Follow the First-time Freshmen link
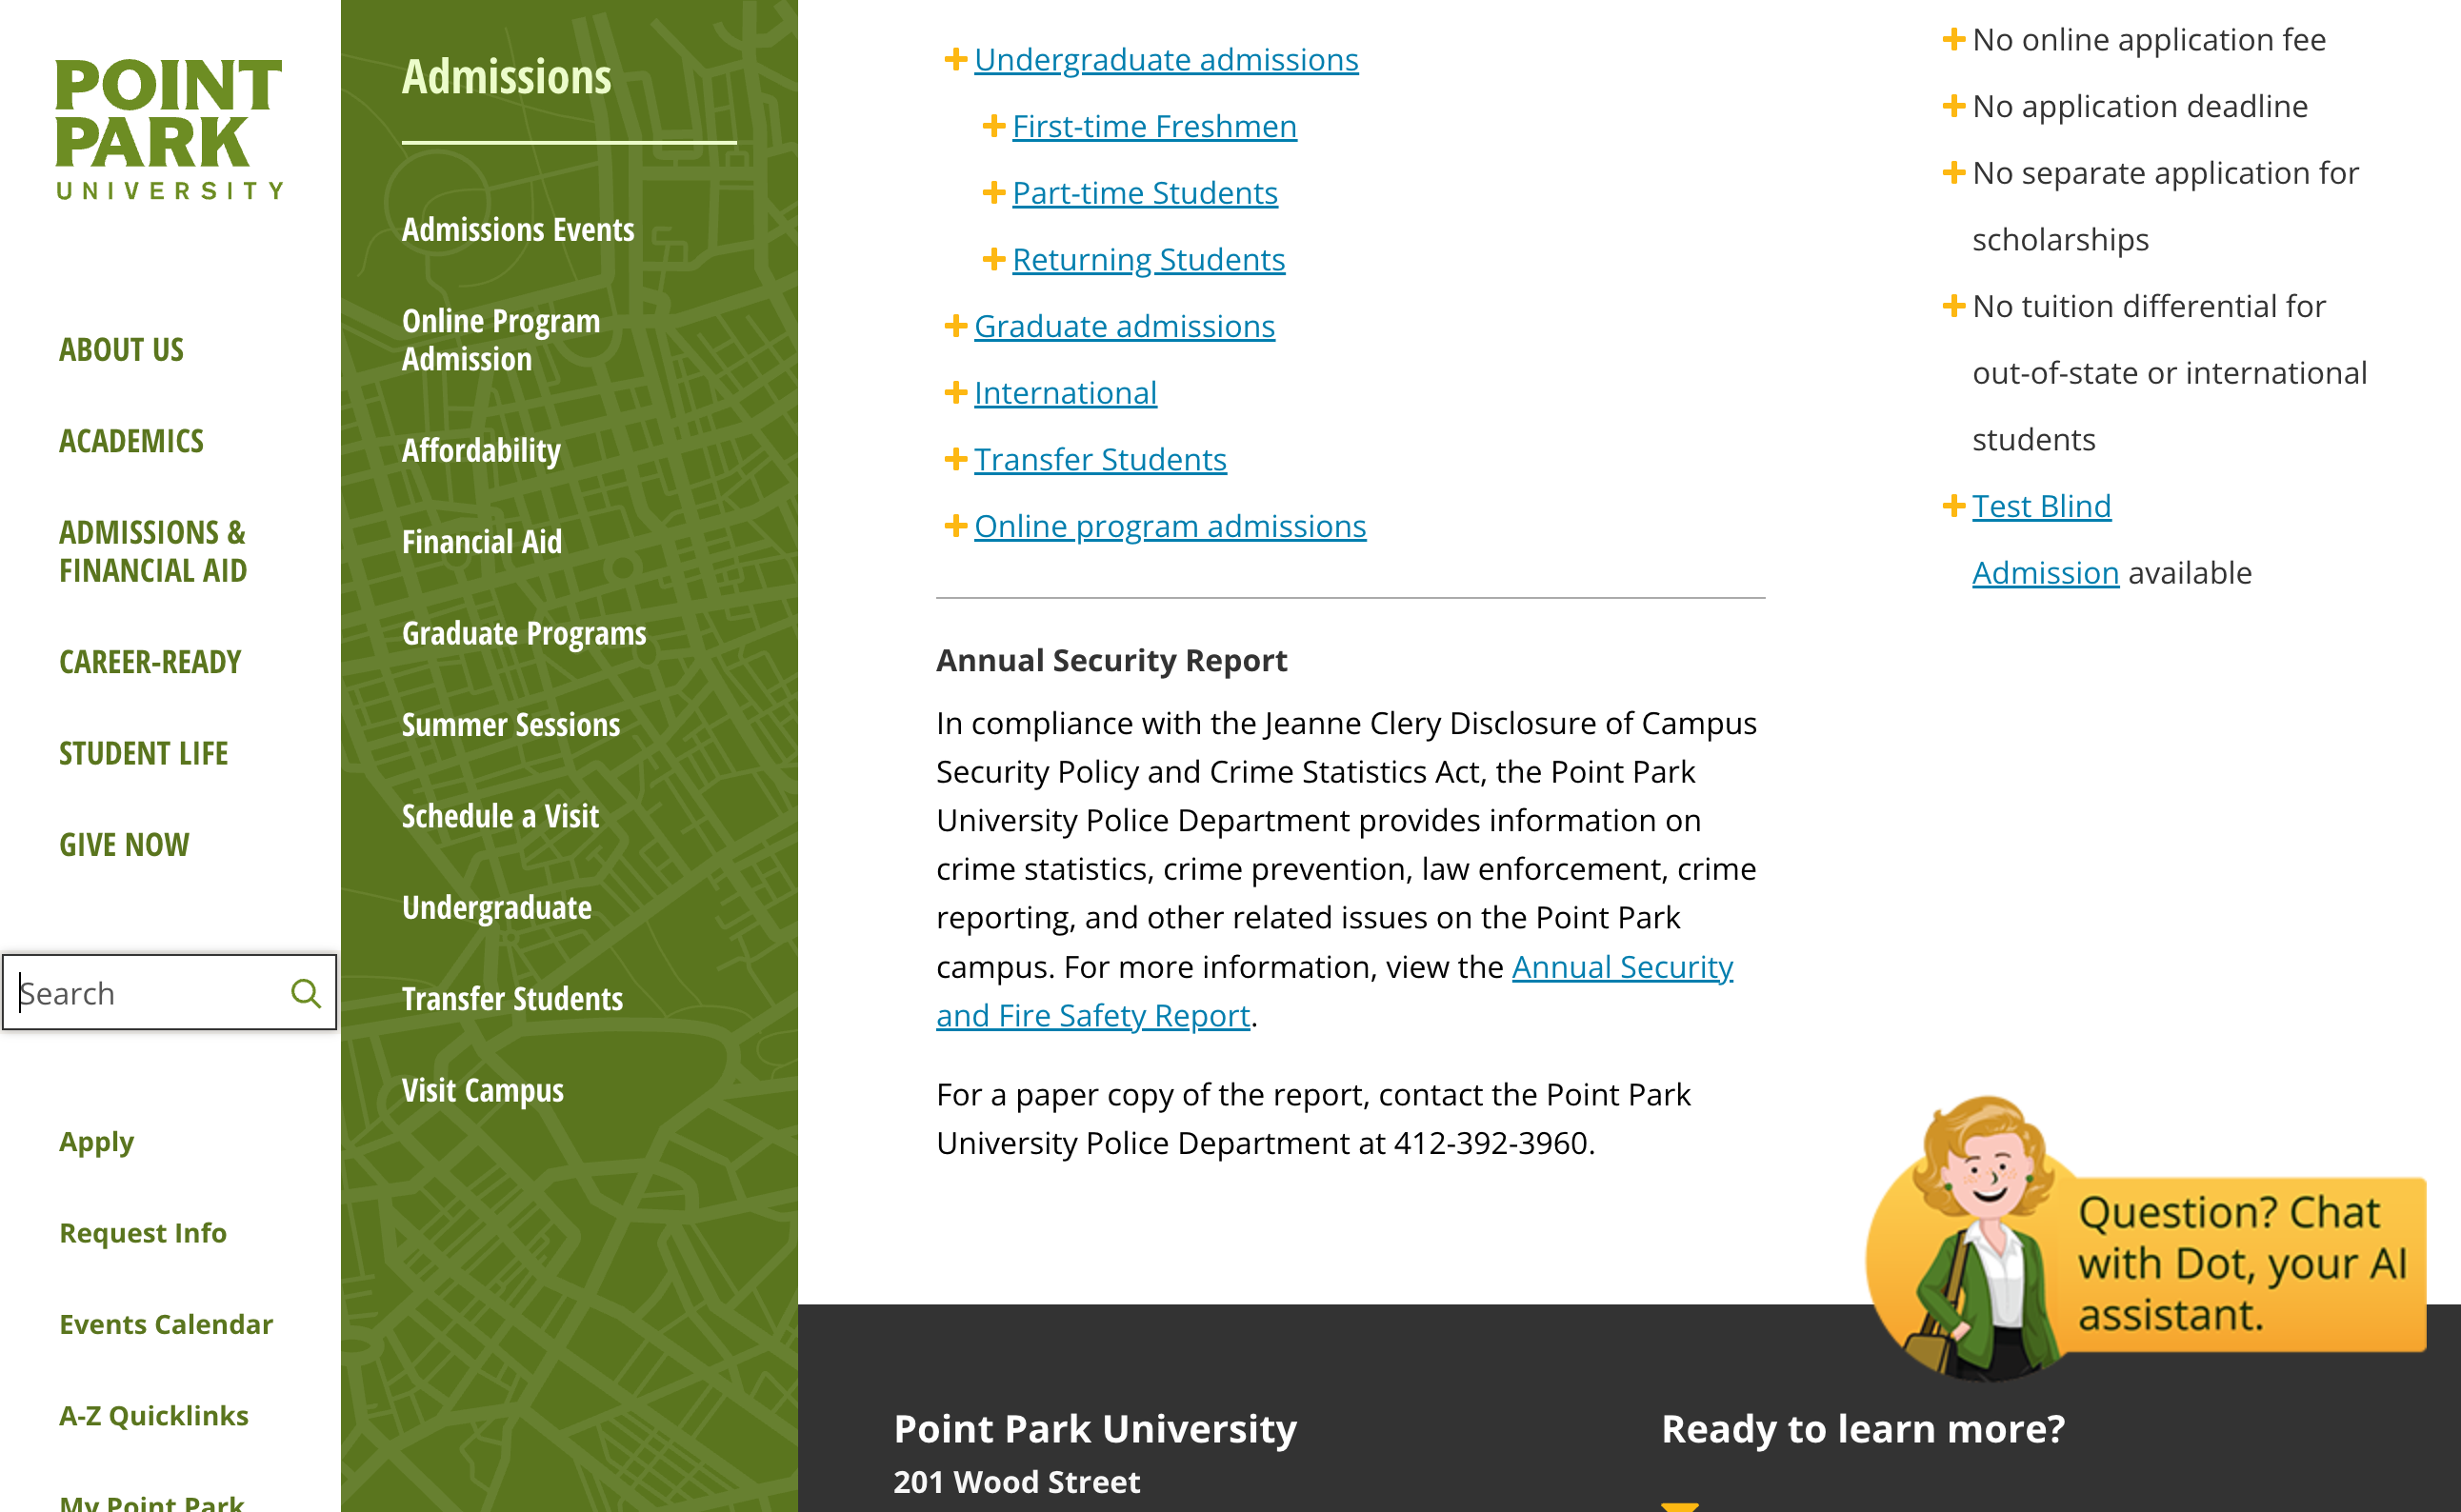The height and width of the screenshot is (1512, 2461). pyautogui.click(x=1154, y=127)
